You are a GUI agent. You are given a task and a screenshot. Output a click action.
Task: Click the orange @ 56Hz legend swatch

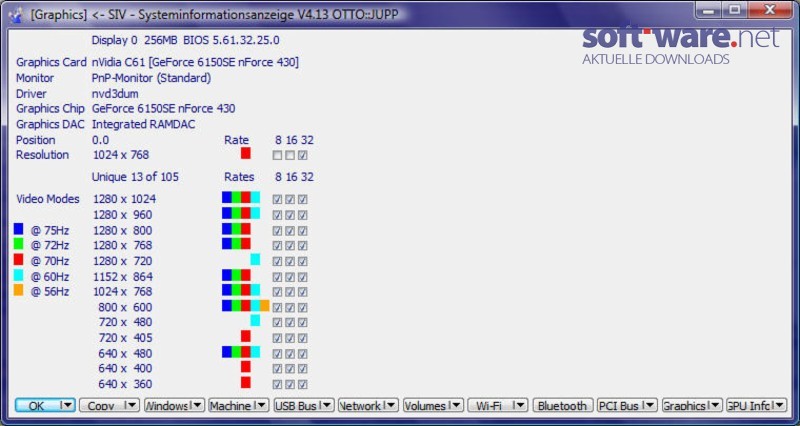click(18, 290)
